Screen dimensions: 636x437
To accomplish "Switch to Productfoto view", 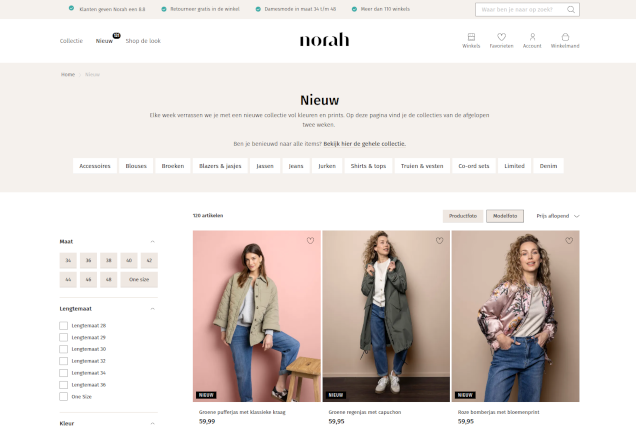I will click(463, 216).
